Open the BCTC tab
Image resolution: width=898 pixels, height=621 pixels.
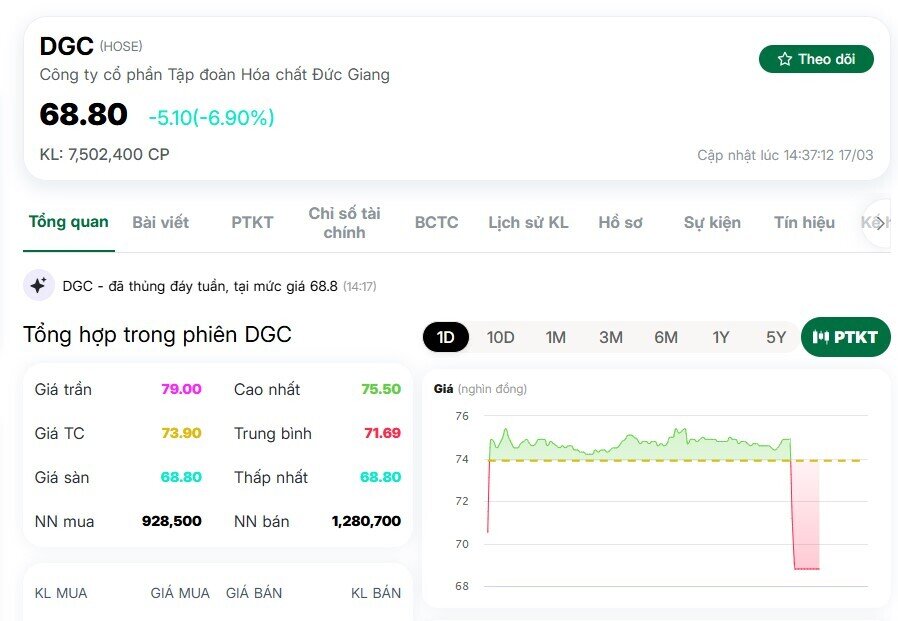click(x=435, y=223)
